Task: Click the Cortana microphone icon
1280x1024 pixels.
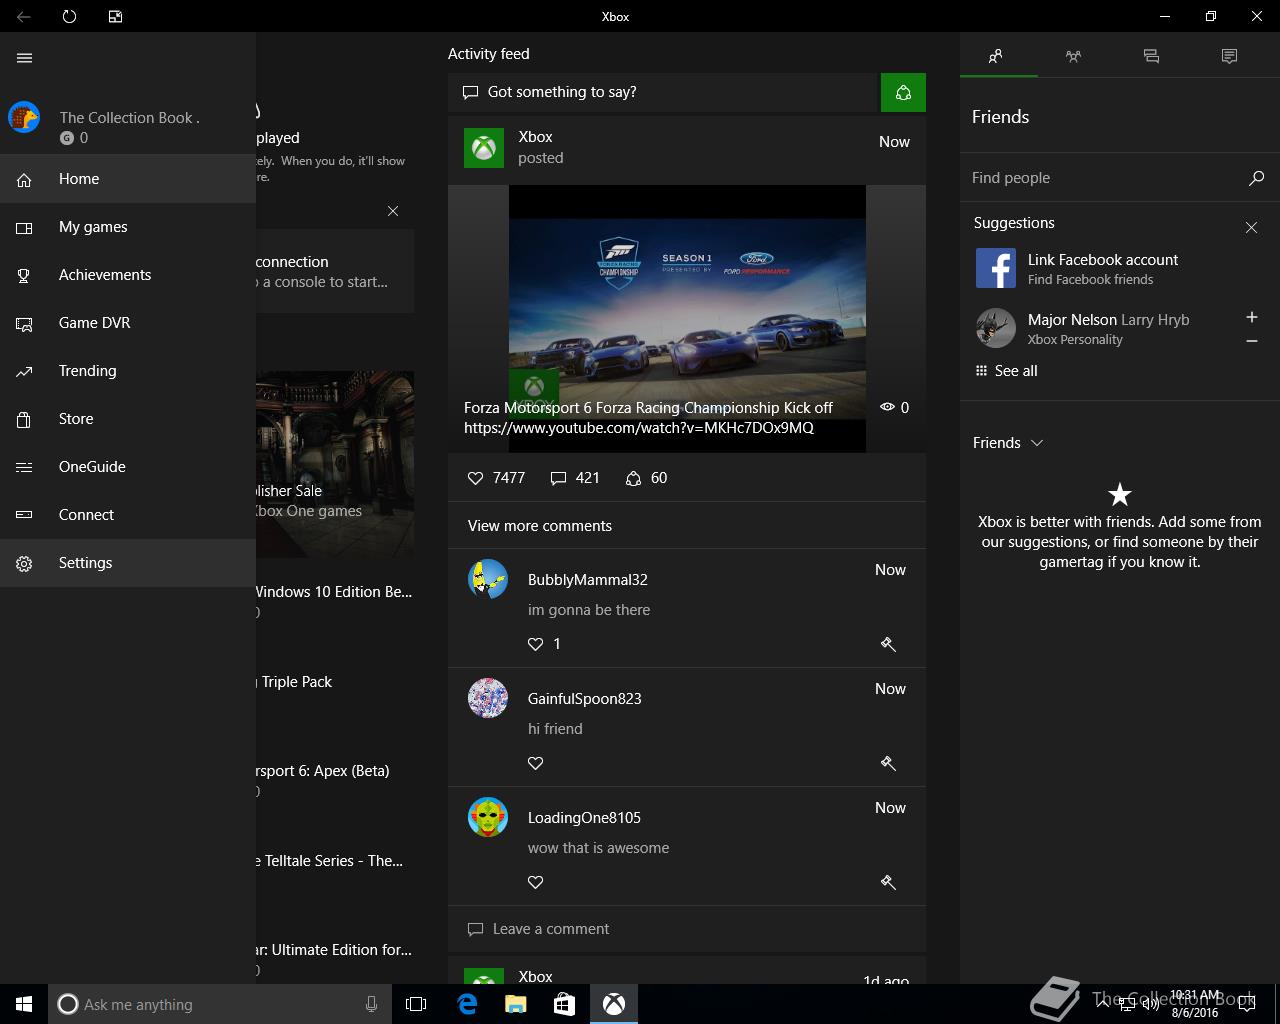Action: pos(371,1004)
